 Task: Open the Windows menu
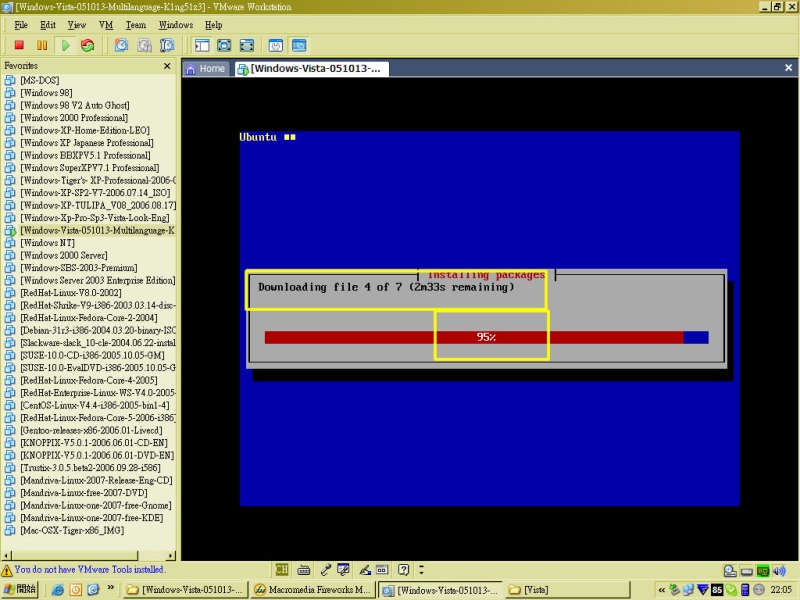point(176,25)
